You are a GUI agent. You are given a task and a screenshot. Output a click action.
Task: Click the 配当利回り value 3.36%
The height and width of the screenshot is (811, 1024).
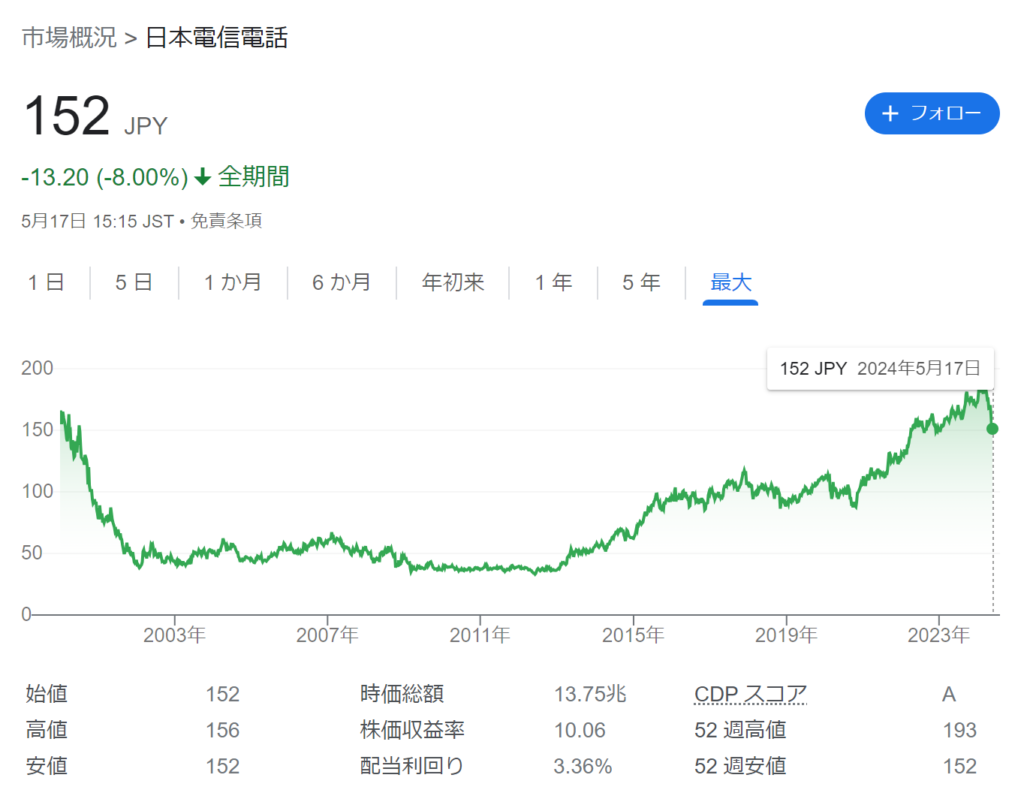click(x=583, y=765)
